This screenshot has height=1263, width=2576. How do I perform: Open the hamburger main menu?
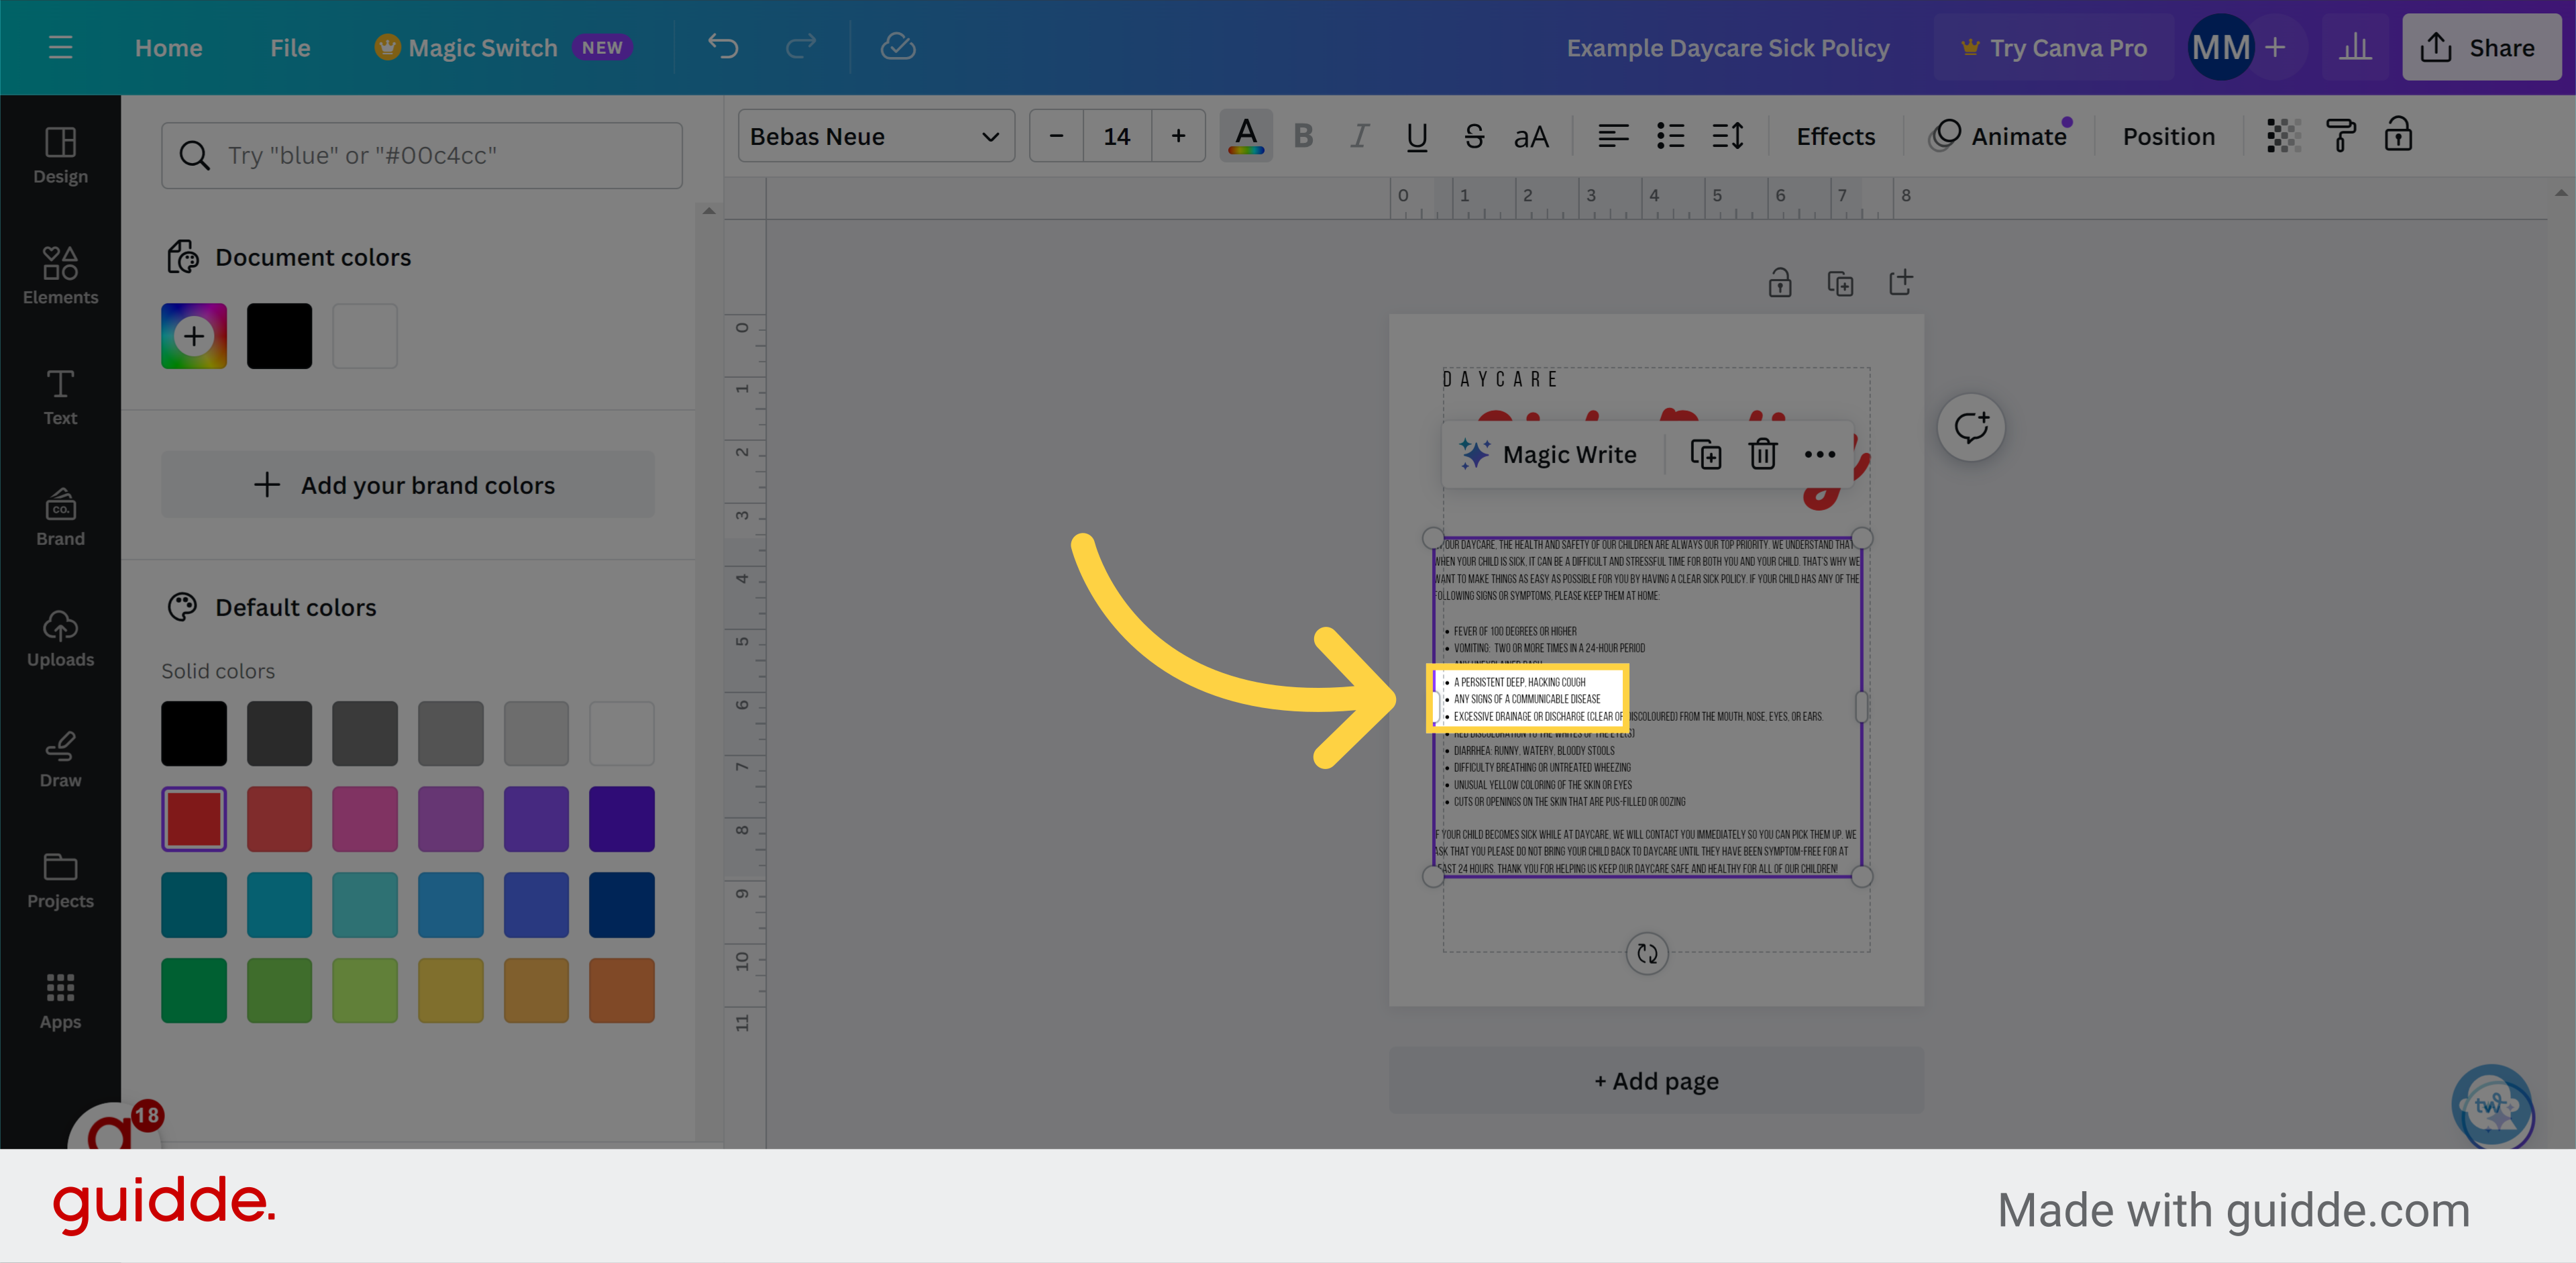coord(60,47)
